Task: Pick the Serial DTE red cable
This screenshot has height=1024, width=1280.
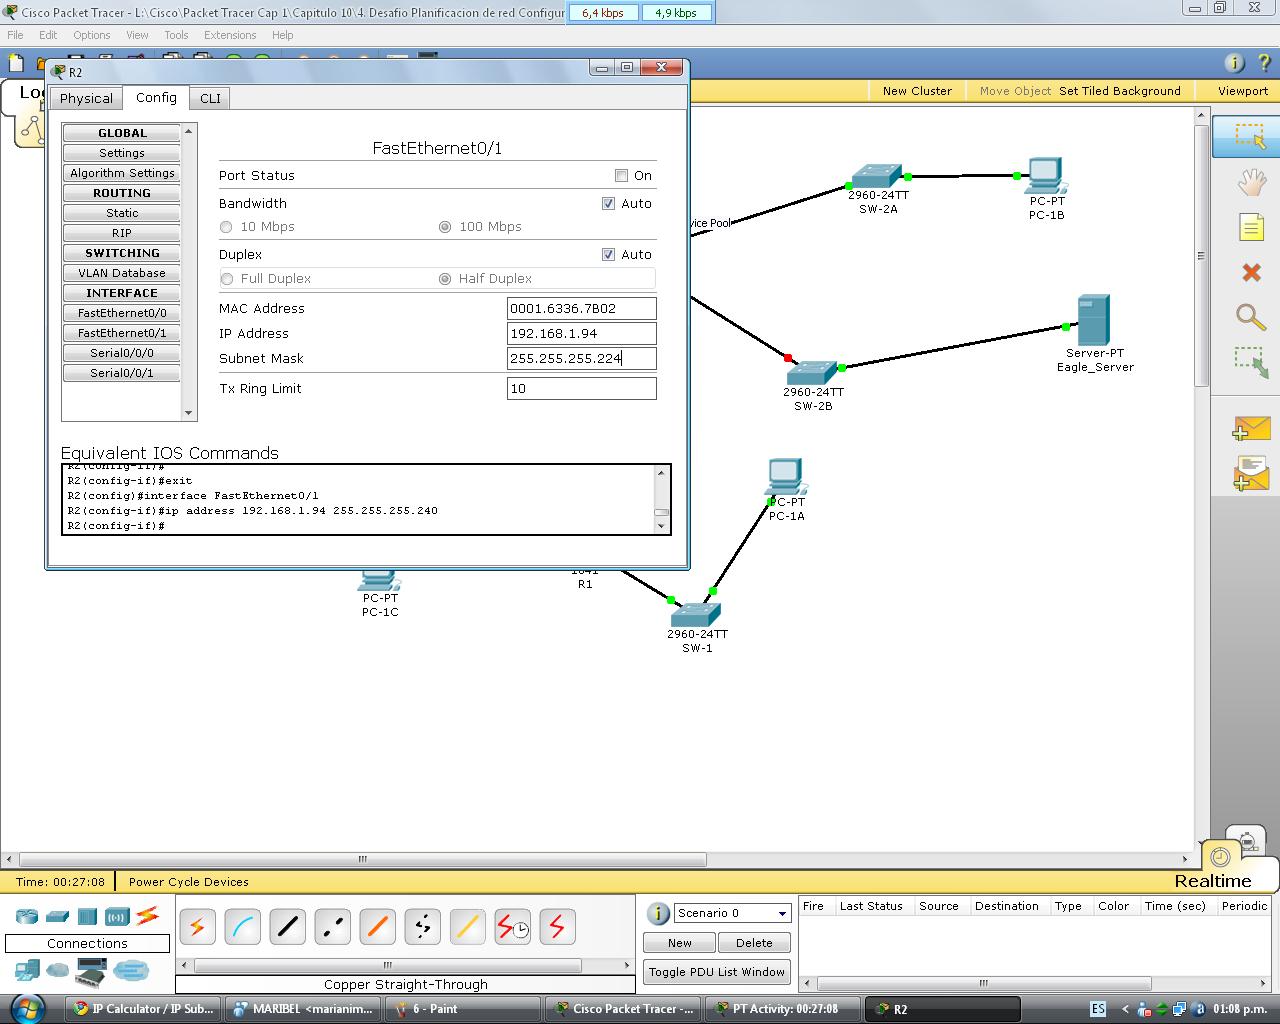Action: (557, 927)
